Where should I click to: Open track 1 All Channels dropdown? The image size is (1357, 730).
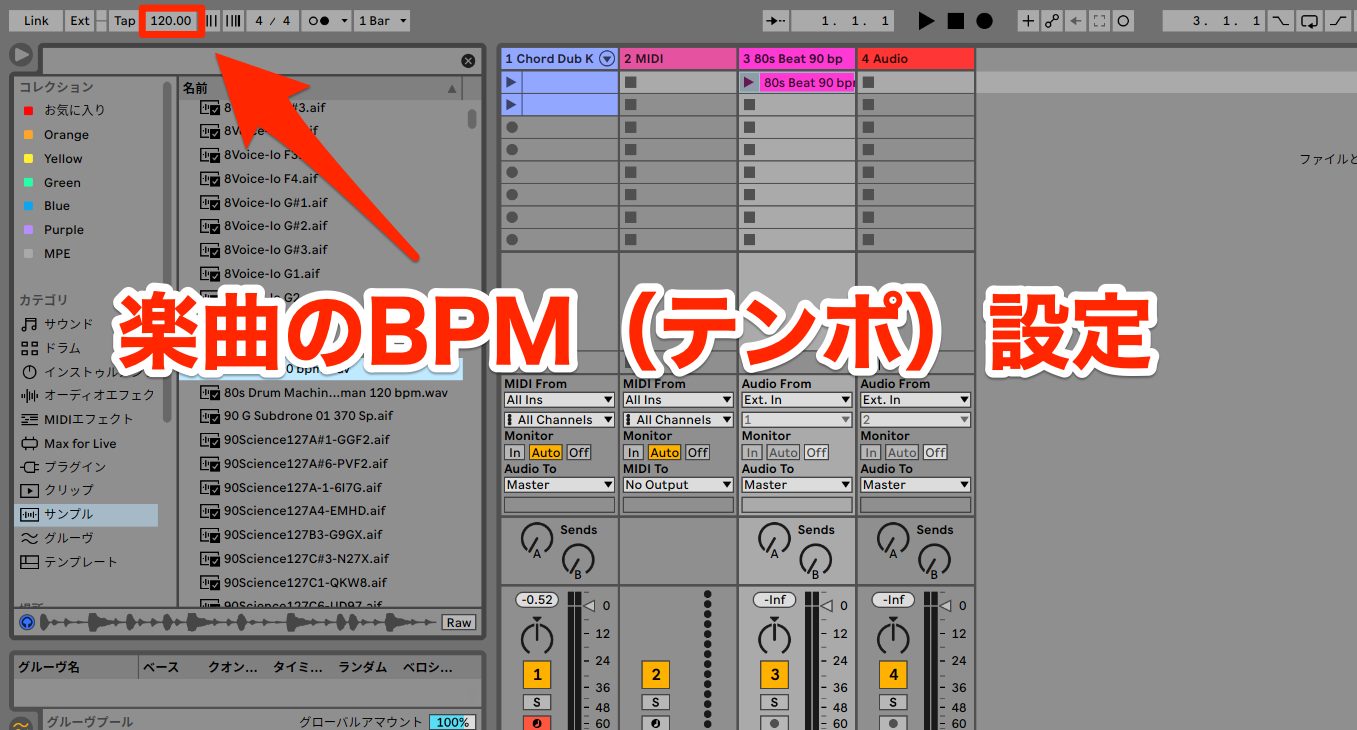click(x=559, y=420)
